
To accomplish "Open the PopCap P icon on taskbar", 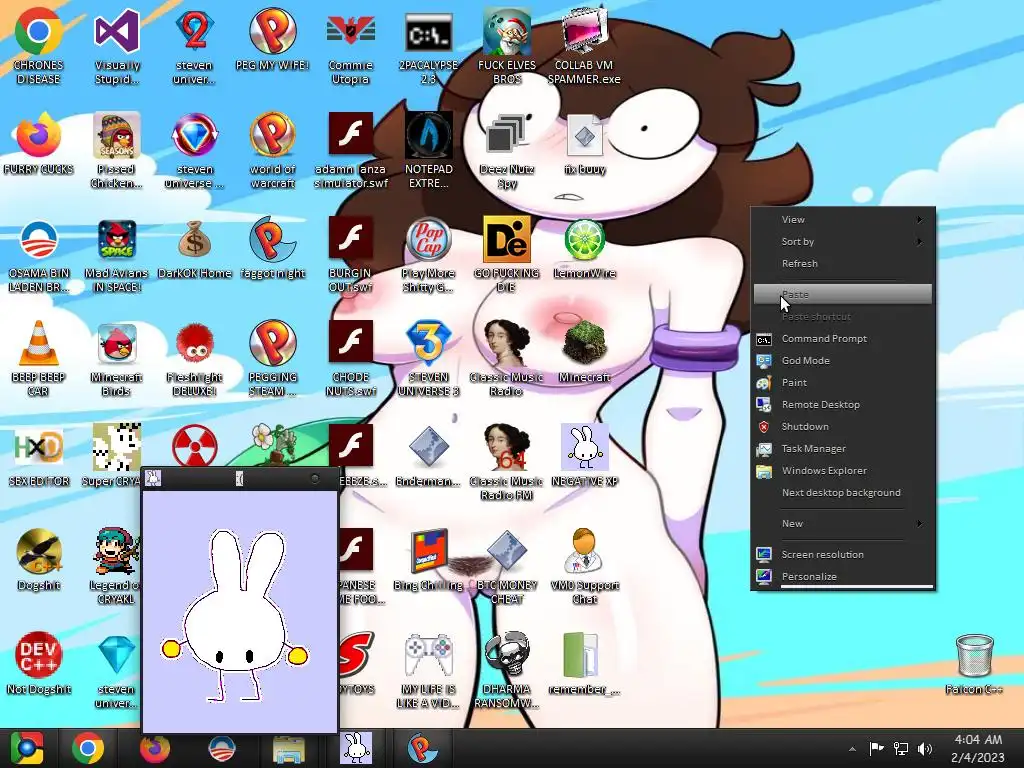I will point(423,748).
